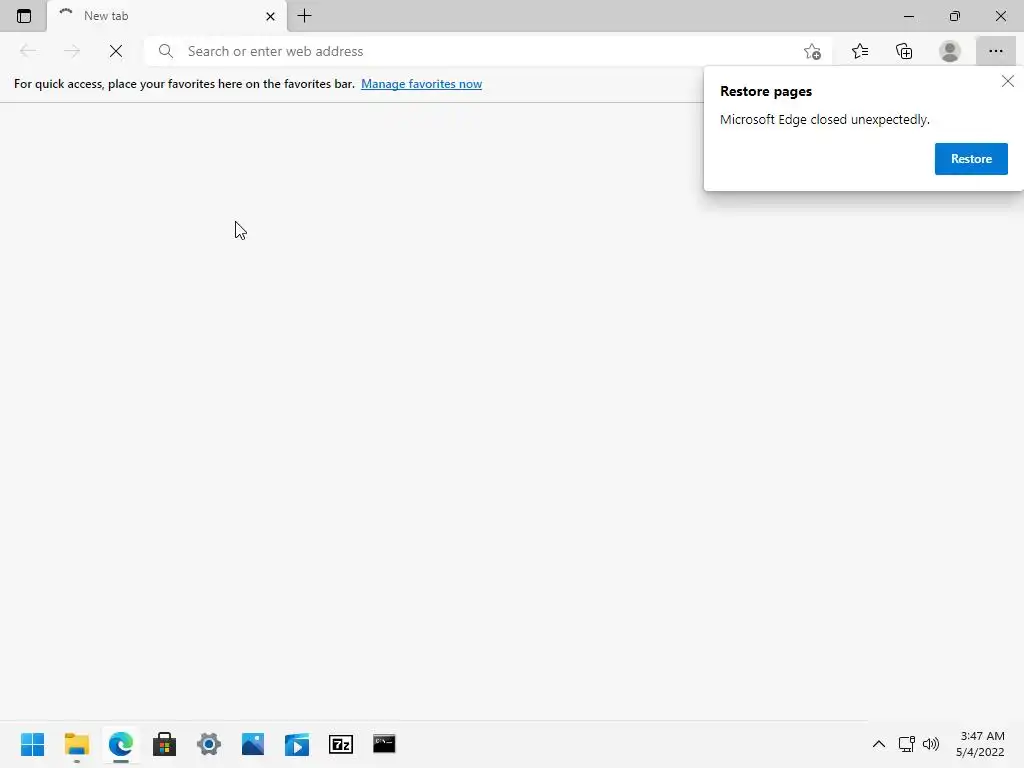Click the Microsoft Edge taskbar icon
The height and width of the screenshot is (768, 1024).
[121, 744]
